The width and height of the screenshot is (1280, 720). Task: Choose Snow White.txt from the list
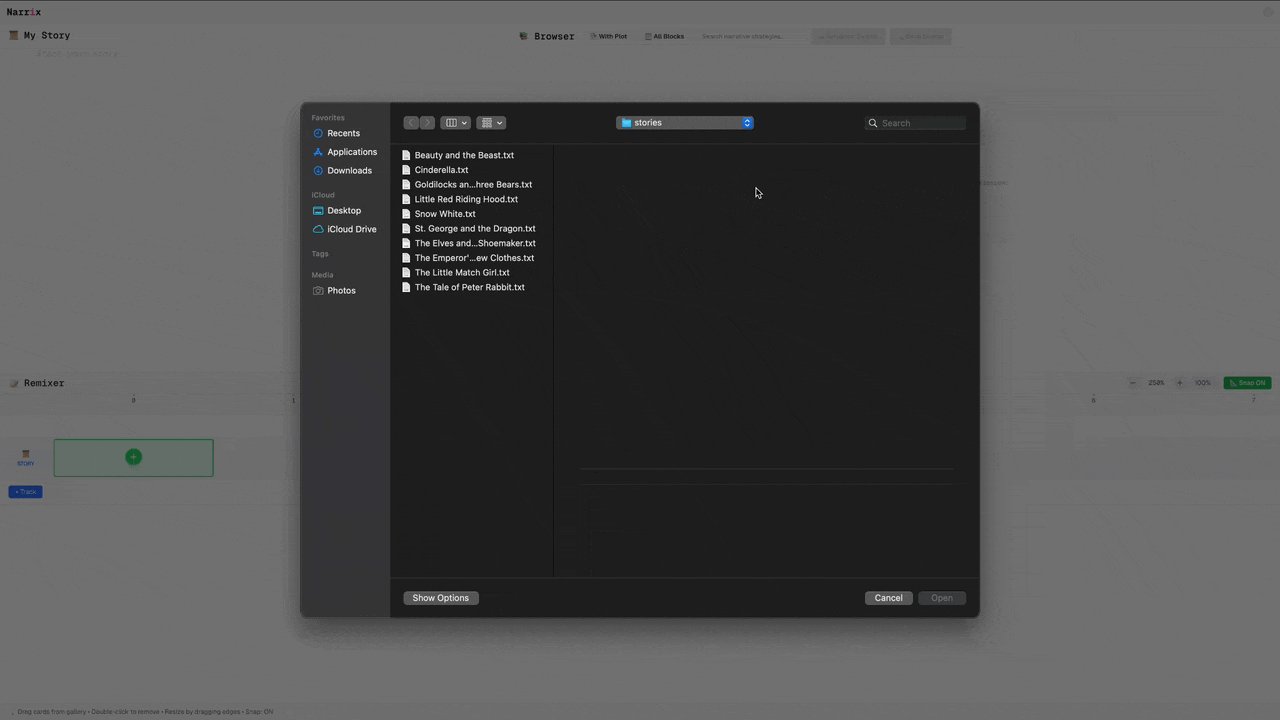(445, 214)
